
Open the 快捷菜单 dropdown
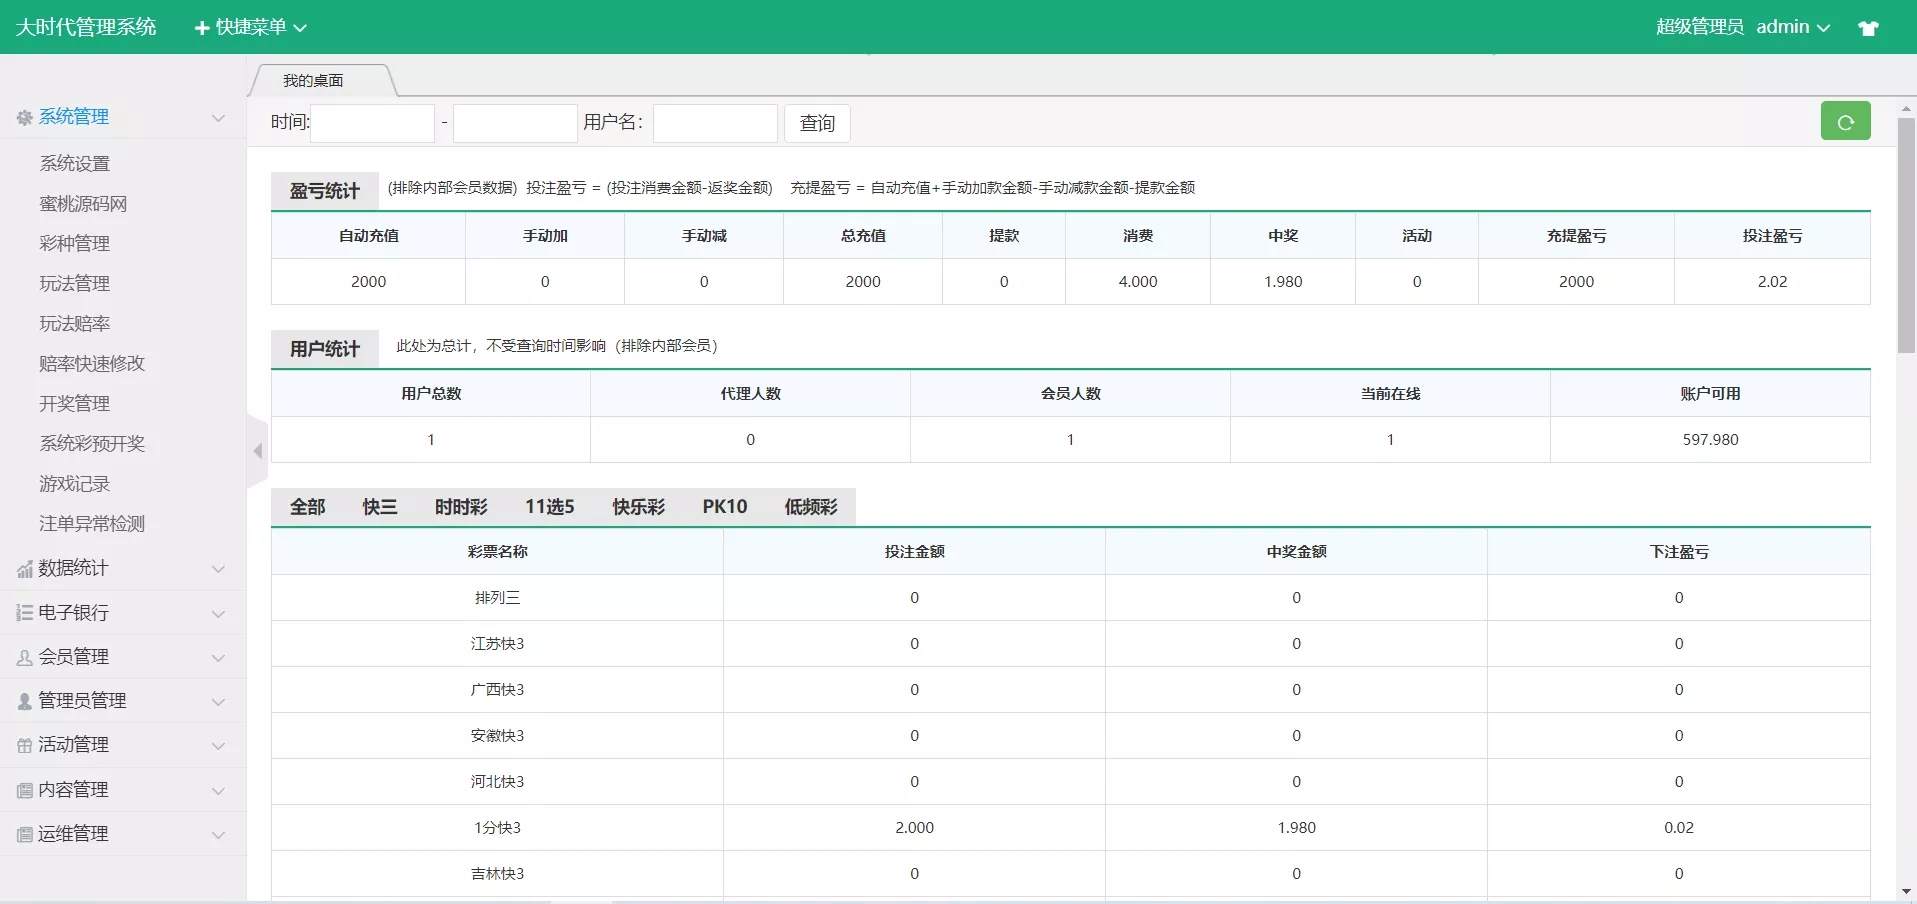249,26
